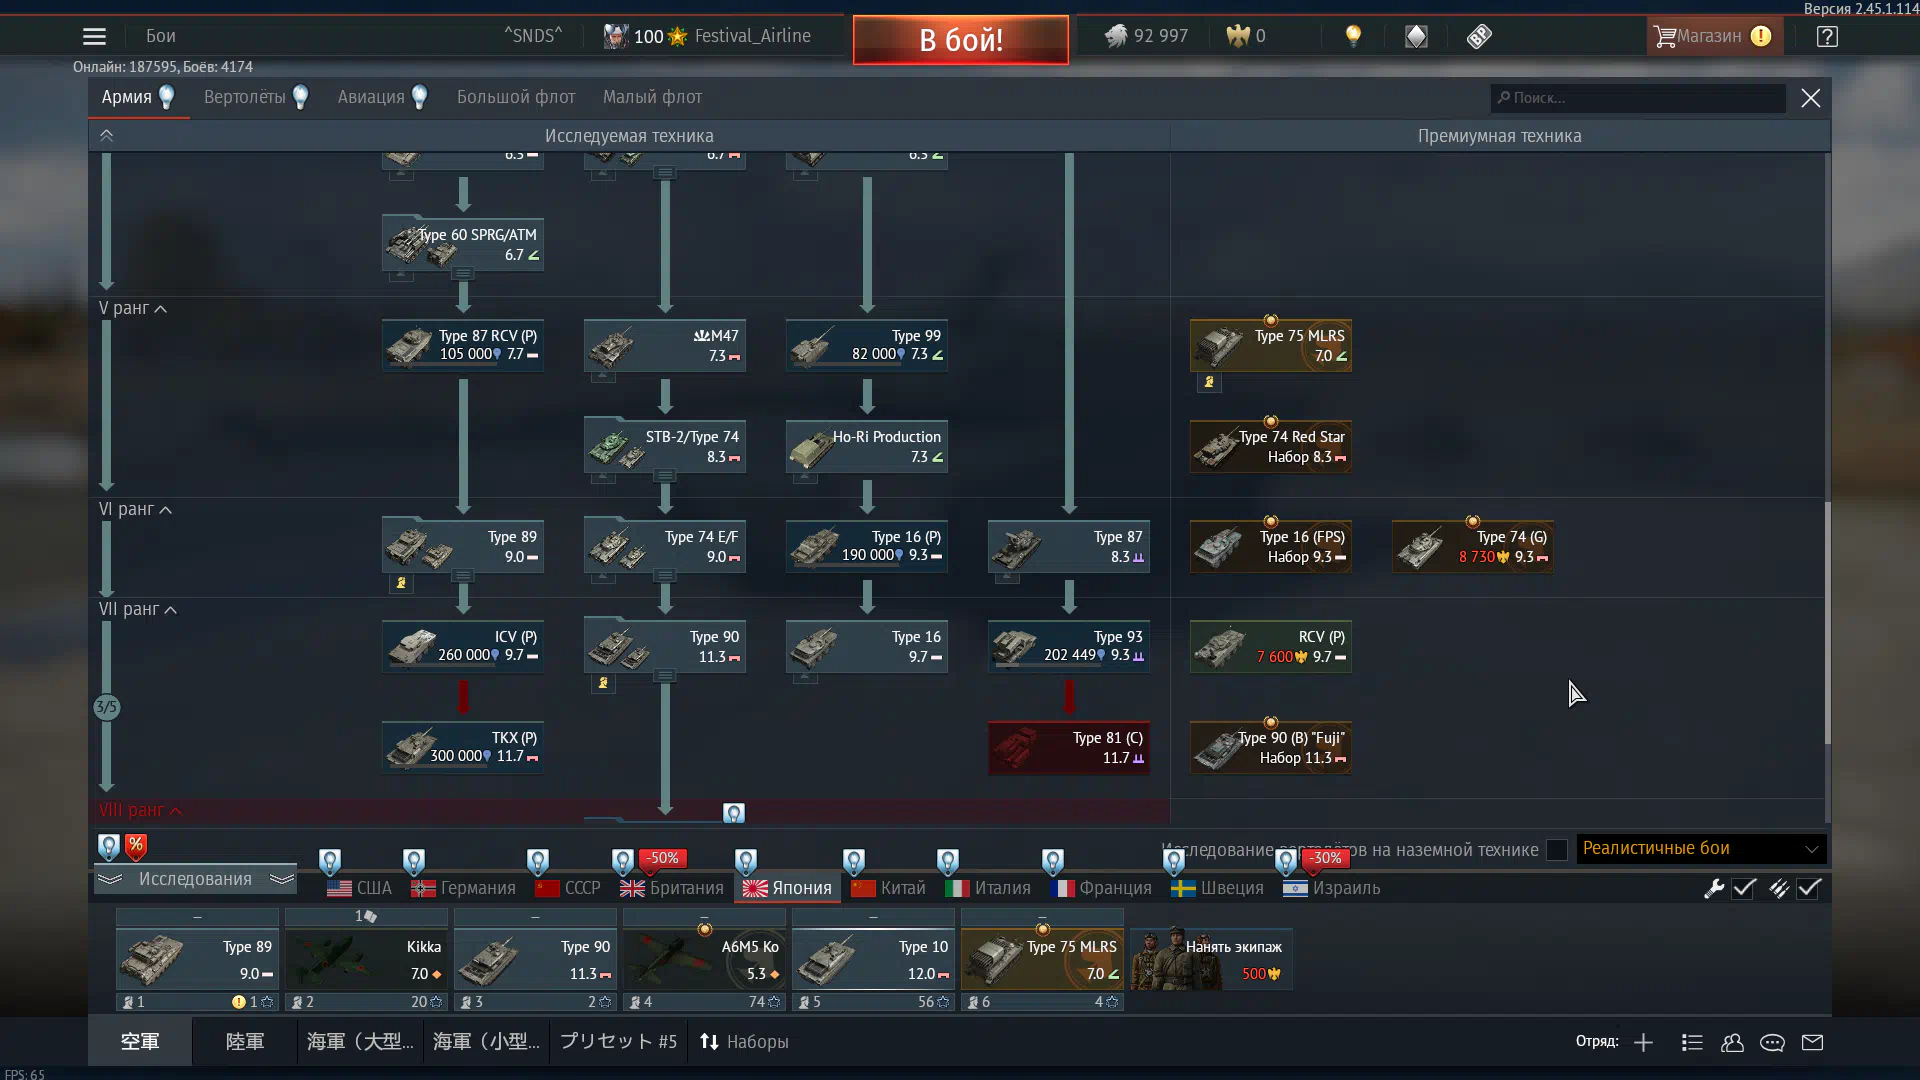1920x1080 pixels.
Task: Click the search field Поиск
Action: pos(1637,98)
